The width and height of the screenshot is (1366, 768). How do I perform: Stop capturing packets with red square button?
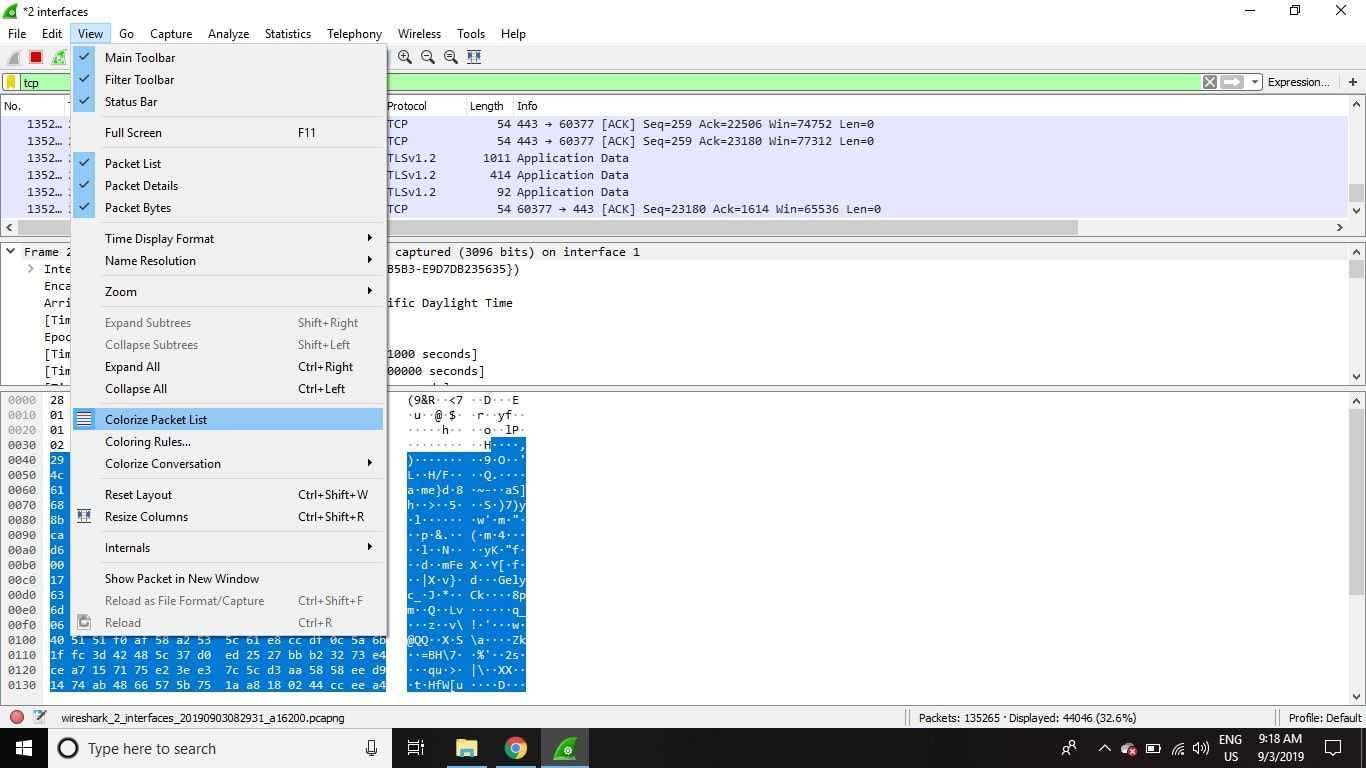click(x=36, y=57)
